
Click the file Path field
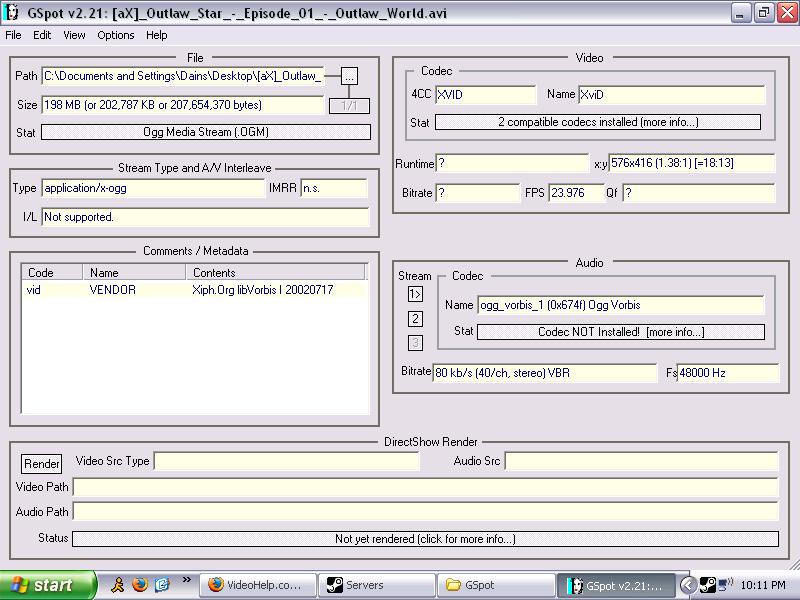[x=183, y=76]
